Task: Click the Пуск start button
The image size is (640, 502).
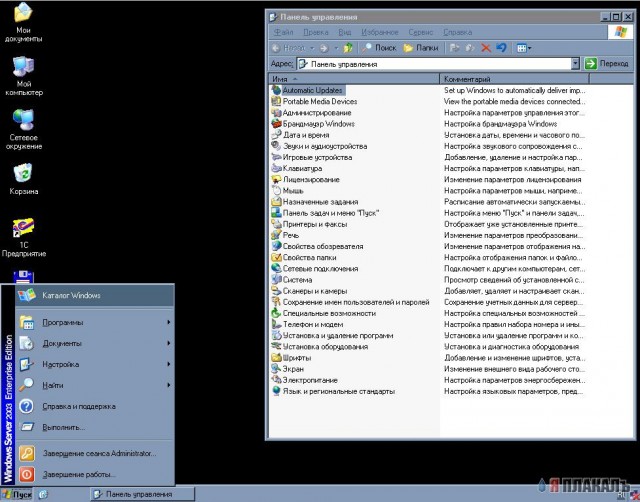Action: tap(17, 494)
